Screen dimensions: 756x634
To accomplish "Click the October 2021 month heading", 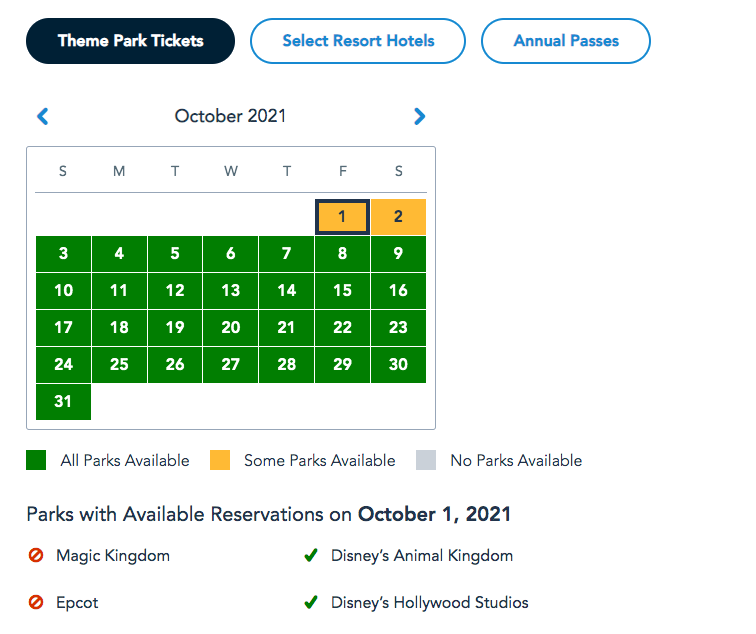I will 230,117.
